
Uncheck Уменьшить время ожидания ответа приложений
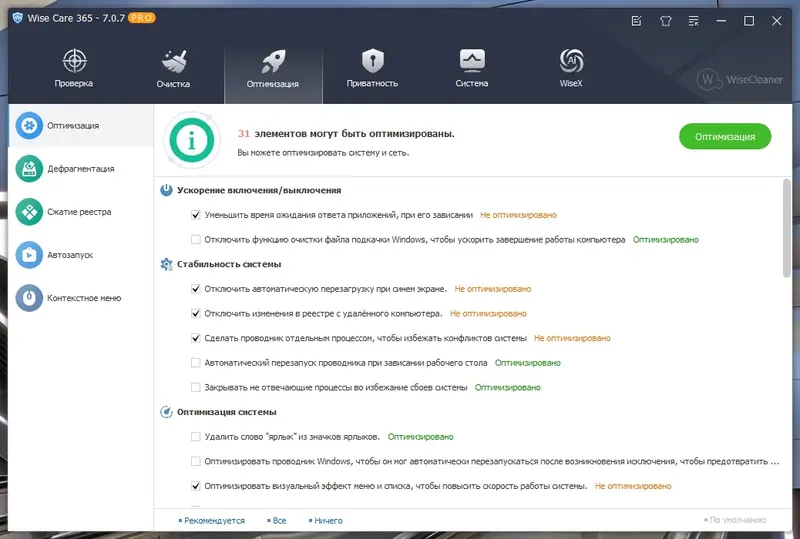(x=195, y=215)
